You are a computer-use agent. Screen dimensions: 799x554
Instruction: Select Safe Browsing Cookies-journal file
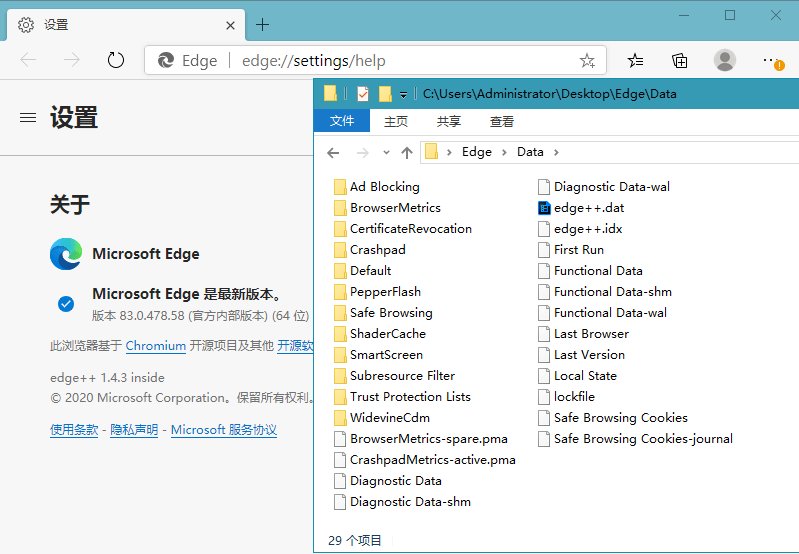tap(635, 439)
